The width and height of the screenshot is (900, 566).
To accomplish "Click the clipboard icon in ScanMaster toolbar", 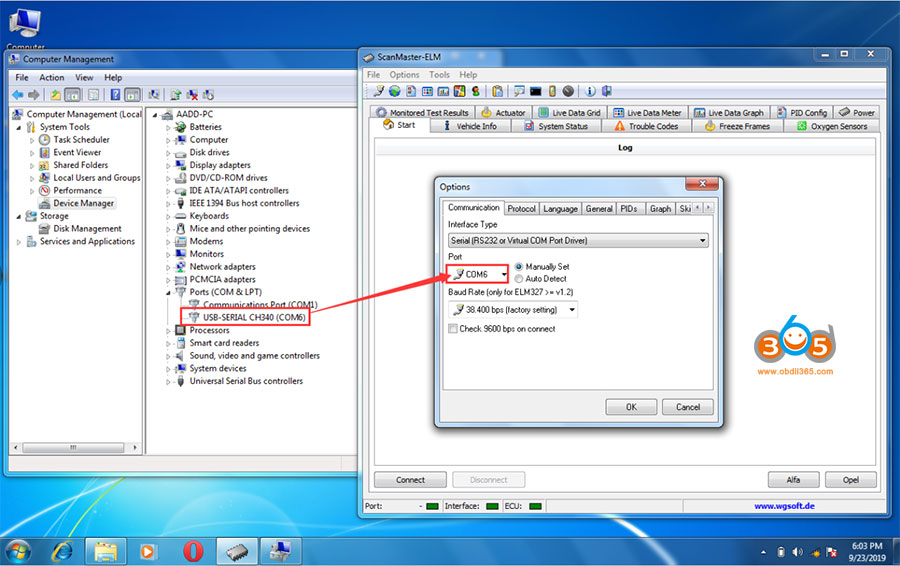I will pyautogui.click(x=497, y=91).
